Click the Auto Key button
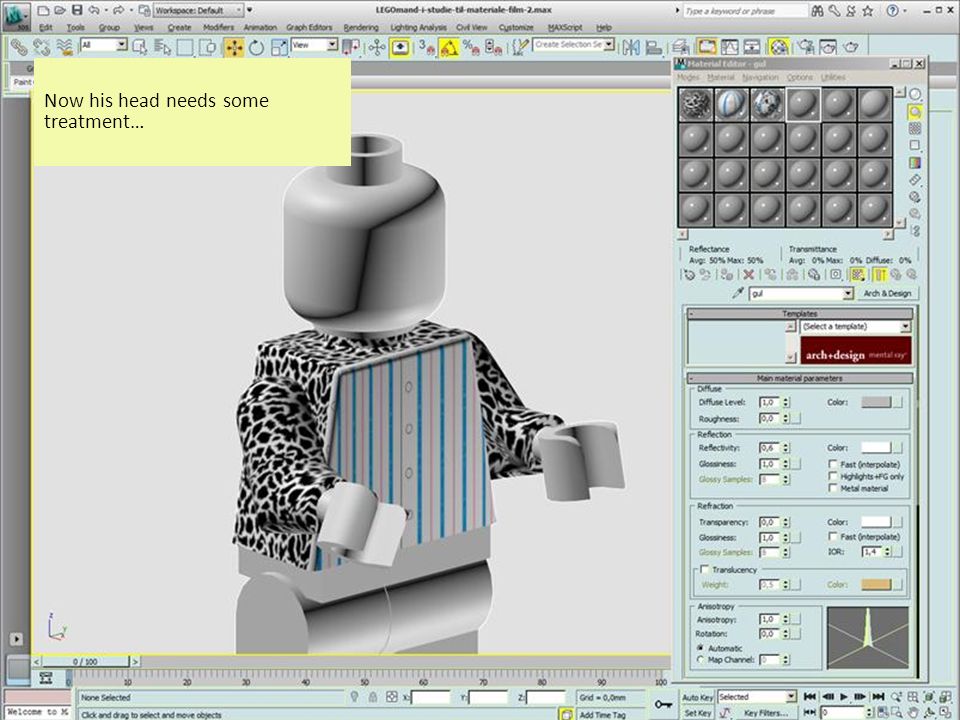The width and height of the screenshot is (960, 720). coord(697,697)
